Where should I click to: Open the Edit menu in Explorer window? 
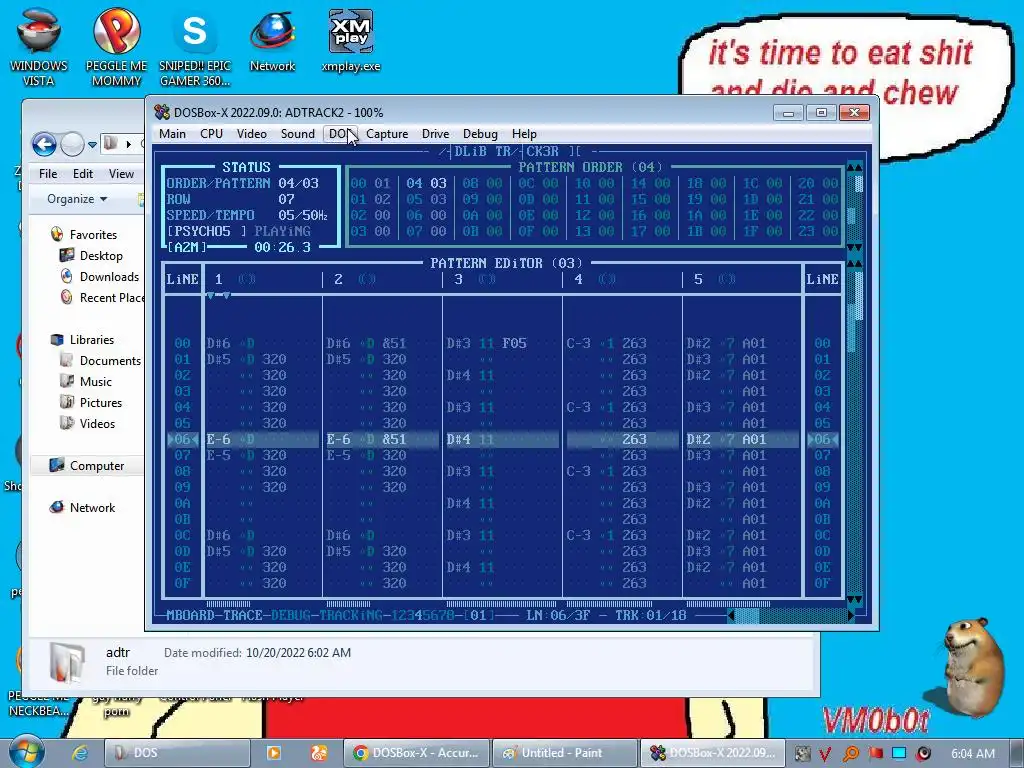83,174
